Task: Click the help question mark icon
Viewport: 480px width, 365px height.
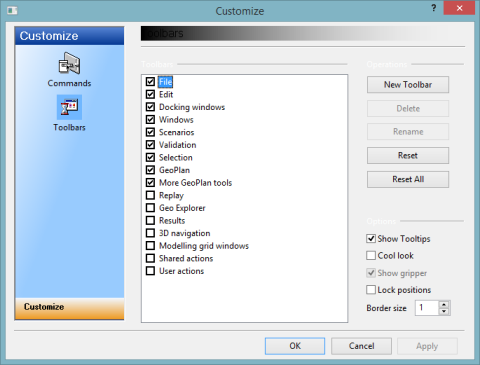Action: click(x=433, y=8)
